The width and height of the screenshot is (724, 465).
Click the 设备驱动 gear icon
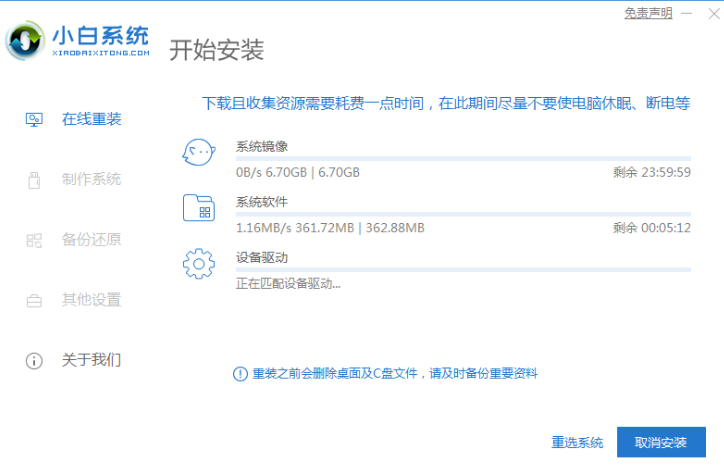198,264
